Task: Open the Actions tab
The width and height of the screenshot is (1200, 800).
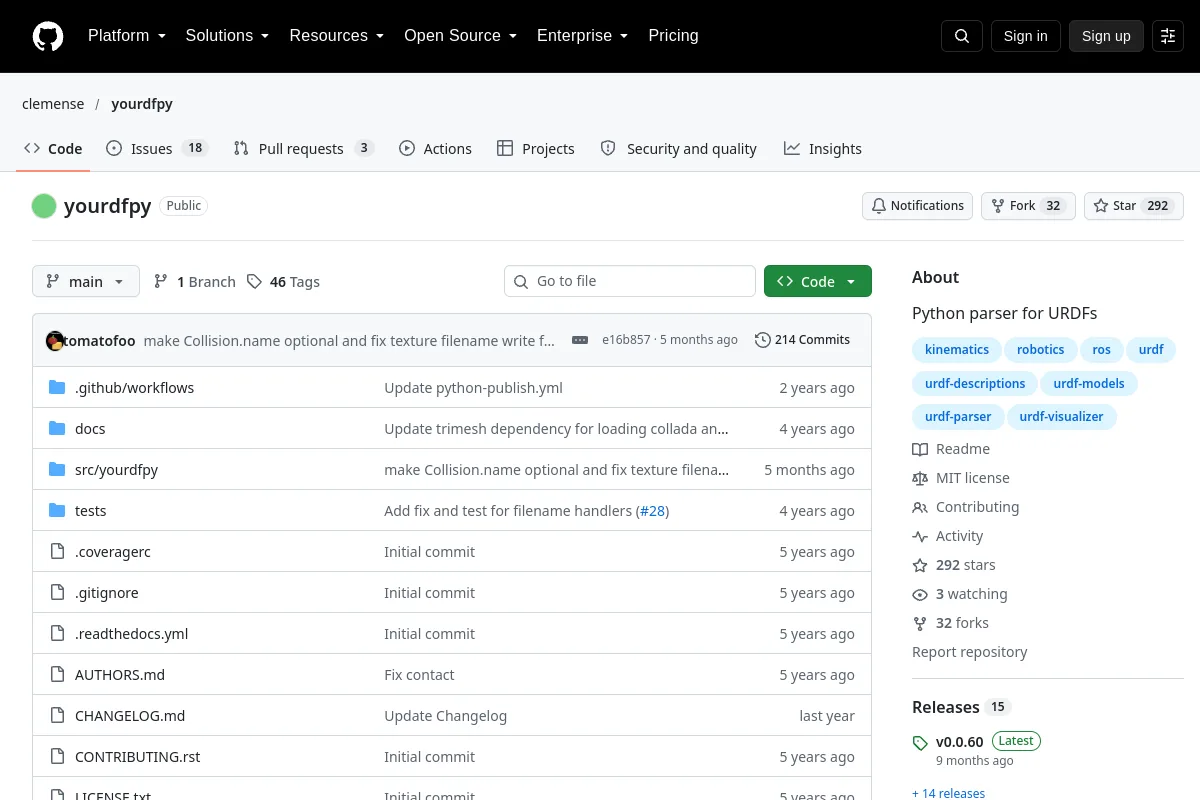Action: 435,149
